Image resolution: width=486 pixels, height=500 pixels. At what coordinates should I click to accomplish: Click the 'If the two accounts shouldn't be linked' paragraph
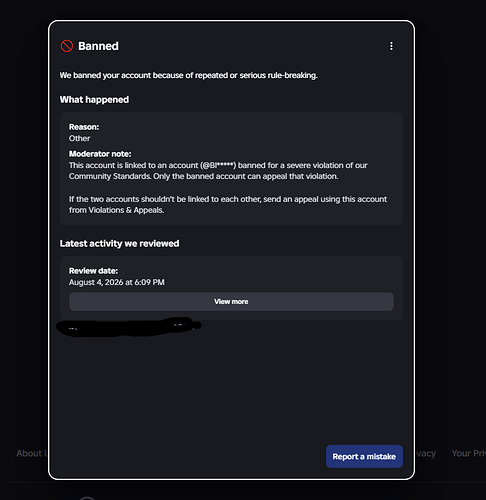tap(228, 205)
